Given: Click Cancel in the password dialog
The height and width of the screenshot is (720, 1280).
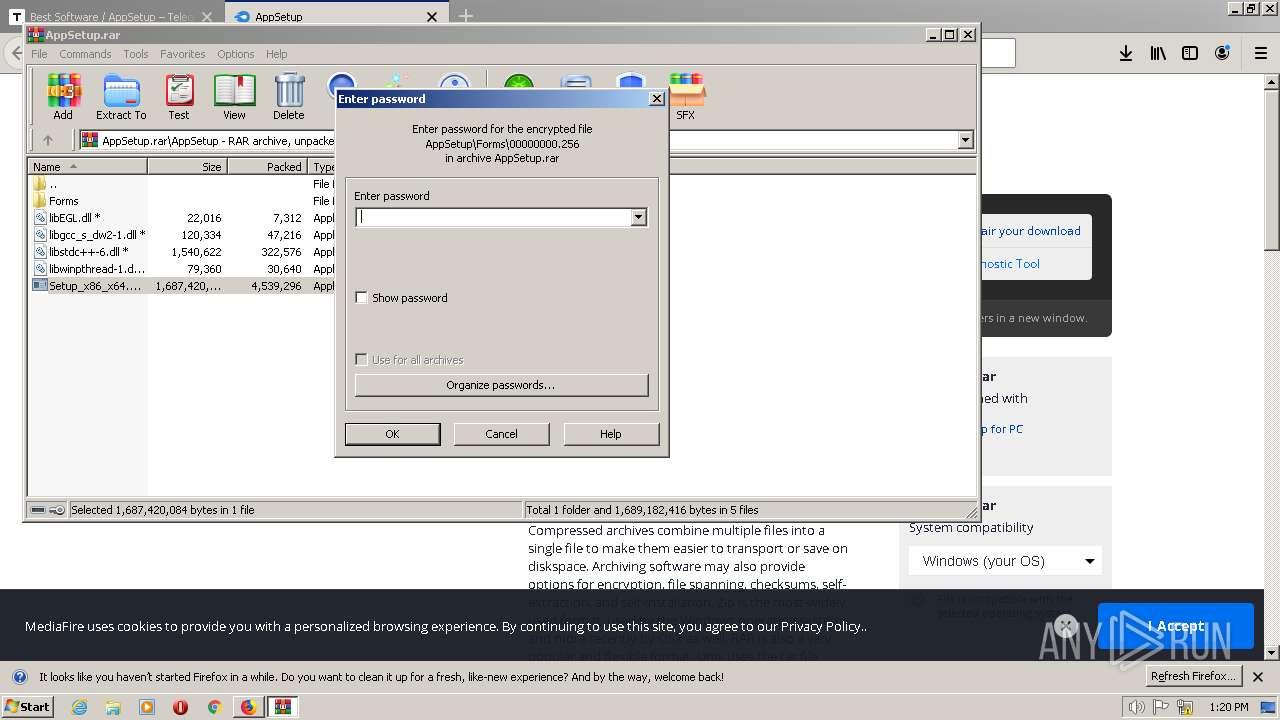Looking at the screenshot, I should click(x=501, y=434).
